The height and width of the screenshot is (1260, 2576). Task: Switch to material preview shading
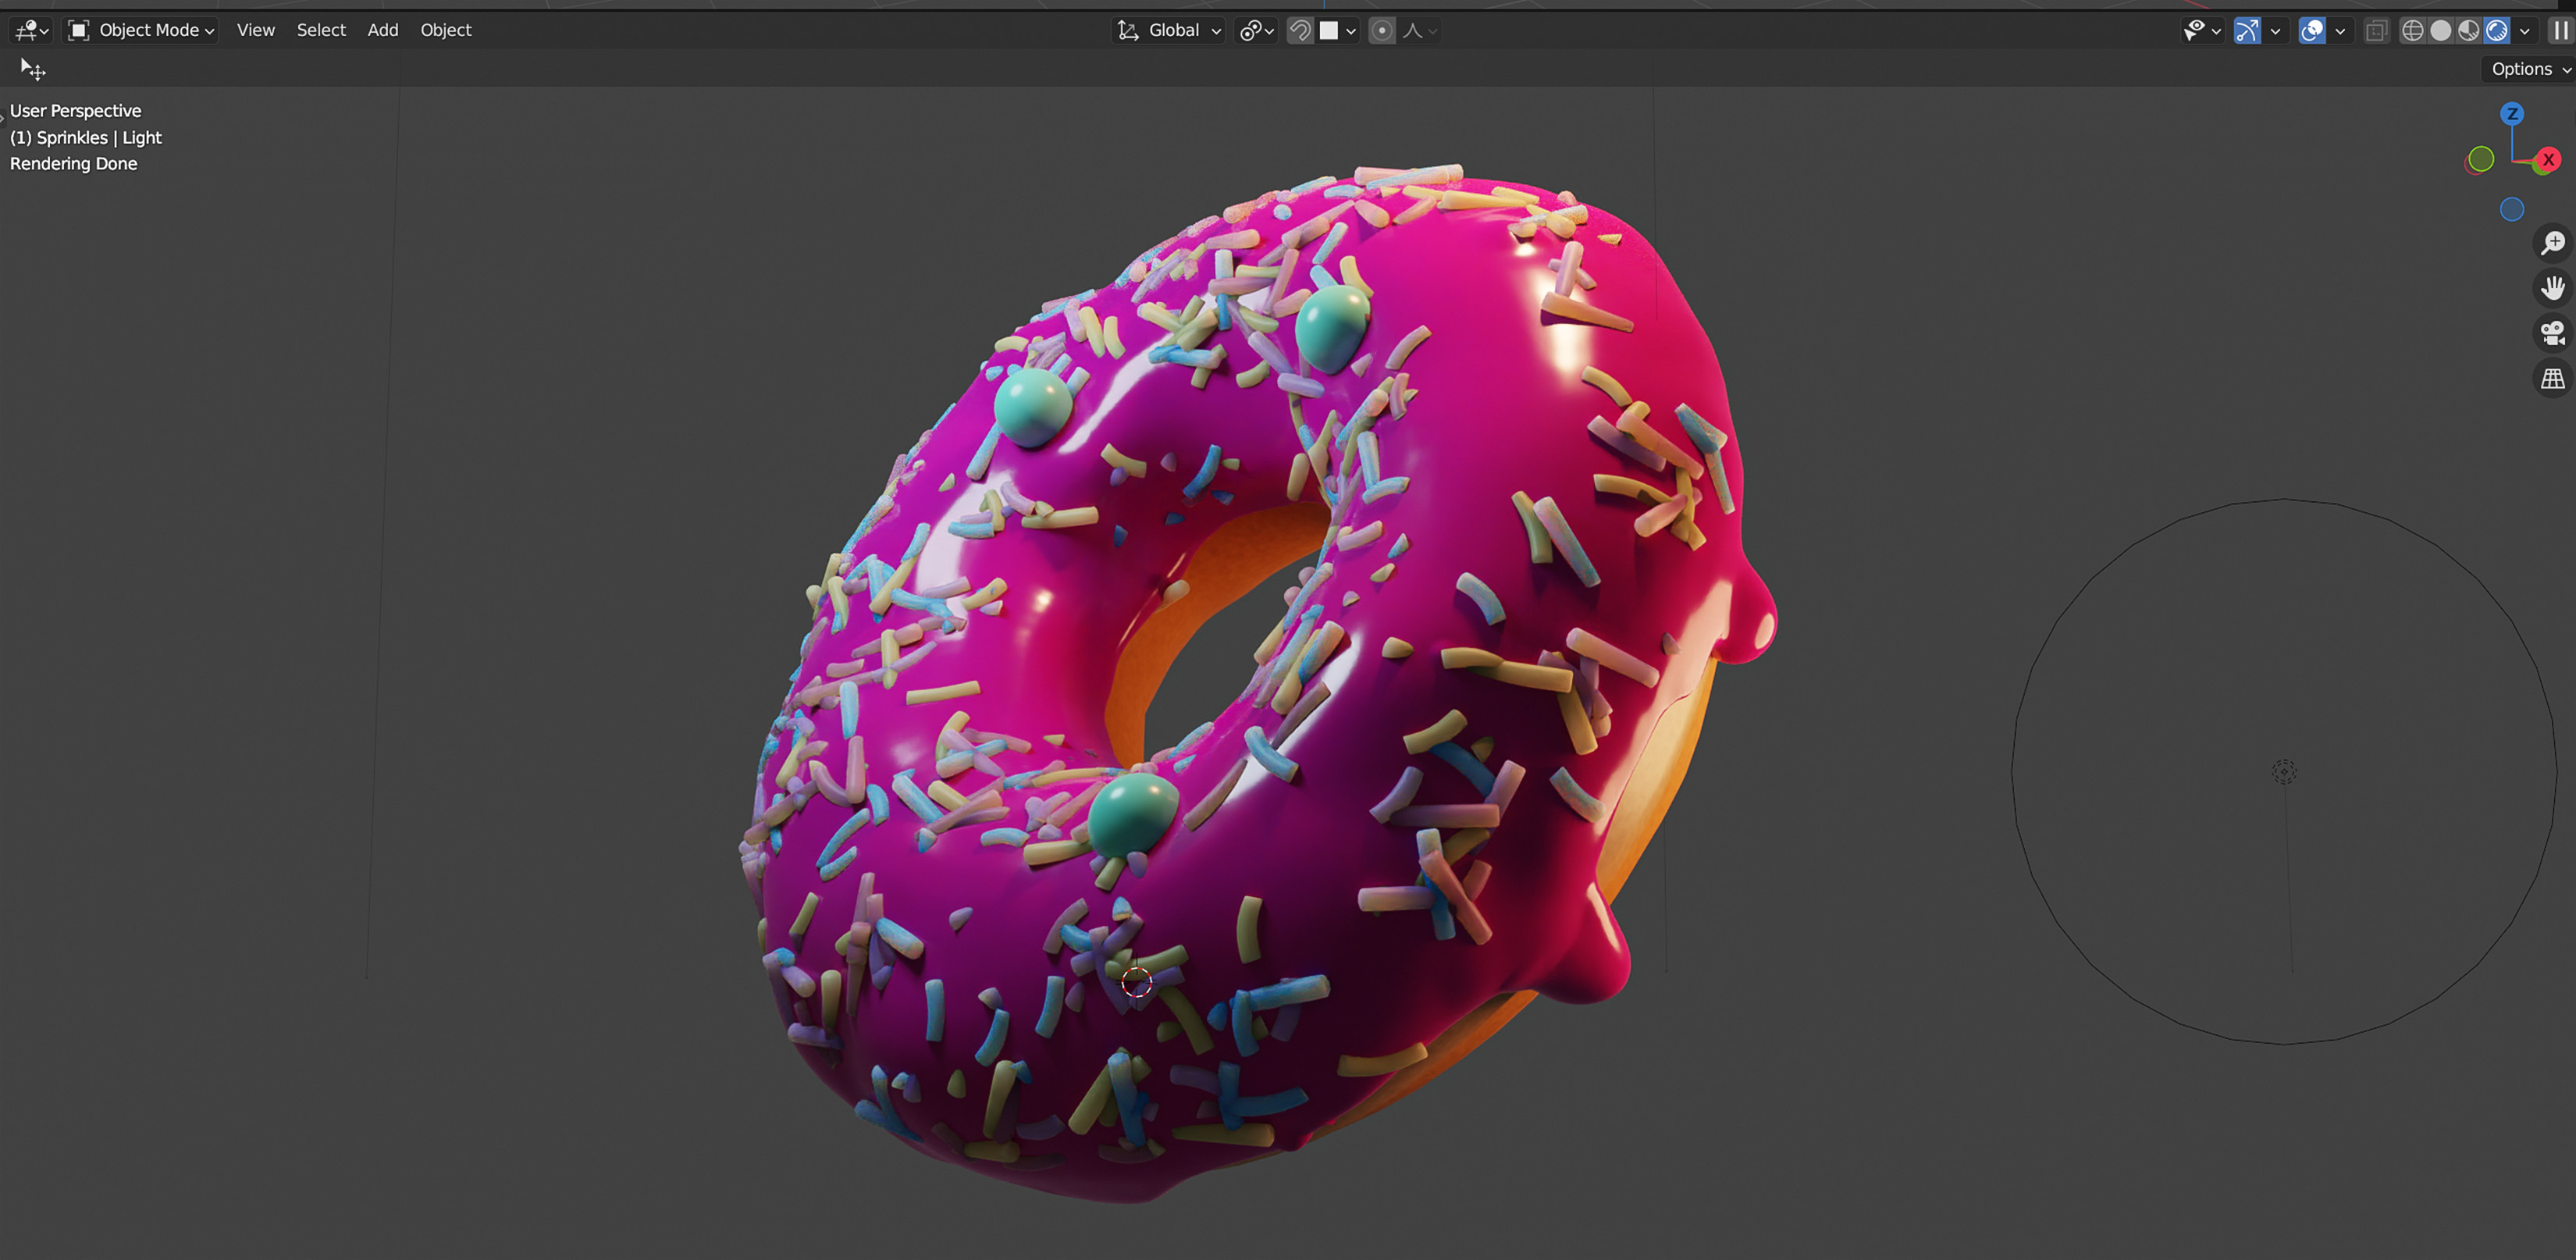2469,31
